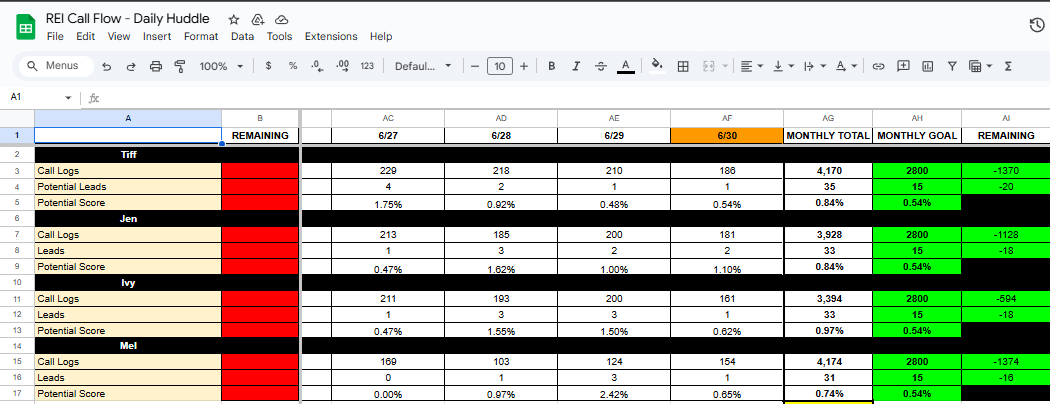Click the font size field showing 10
Viewport: 1050px width, 404px height.
point(500,66)
